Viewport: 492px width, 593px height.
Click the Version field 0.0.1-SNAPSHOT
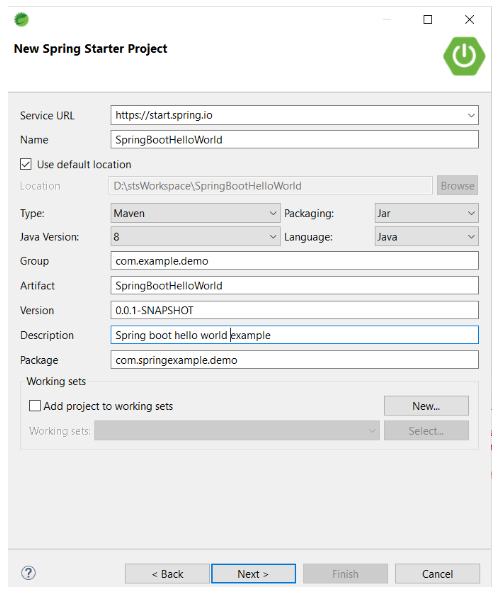pos(295,310)
